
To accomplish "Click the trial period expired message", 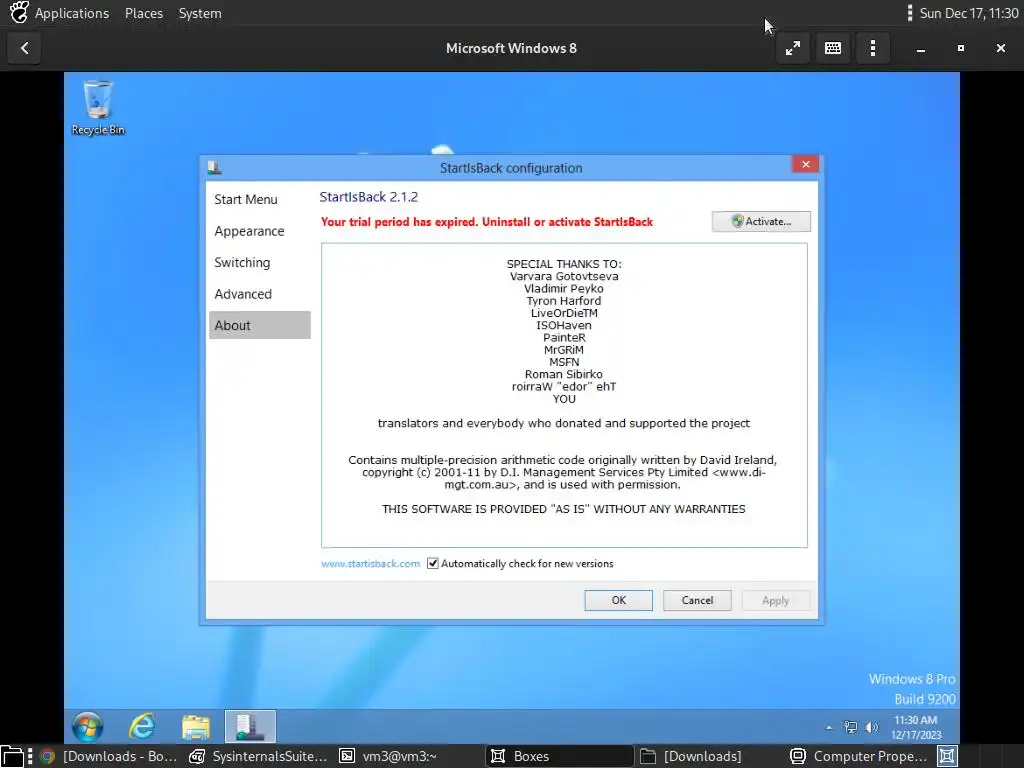I will (x=487, y=222).
